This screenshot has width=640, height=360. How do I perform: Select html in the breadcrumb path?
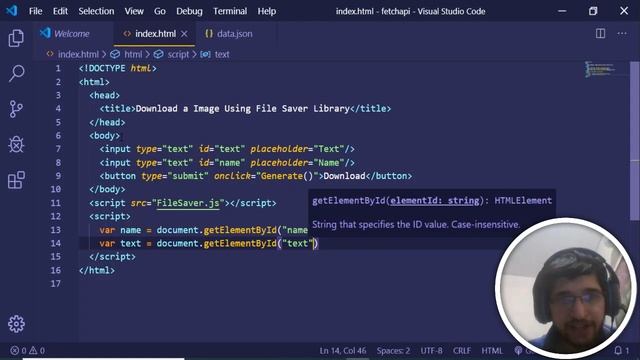click(x=133, y=54)
